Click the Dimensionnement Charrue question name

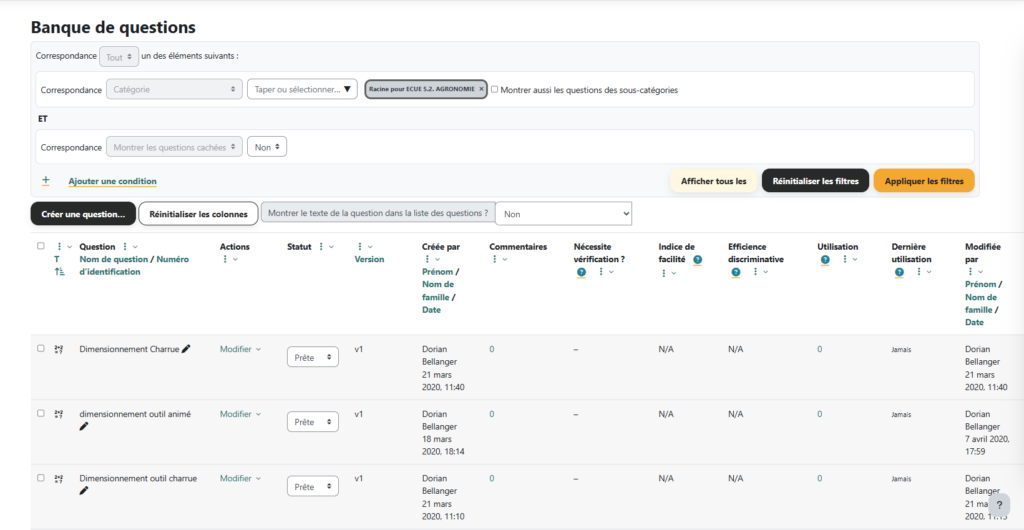pyautogui.click(x=129, y=349)
